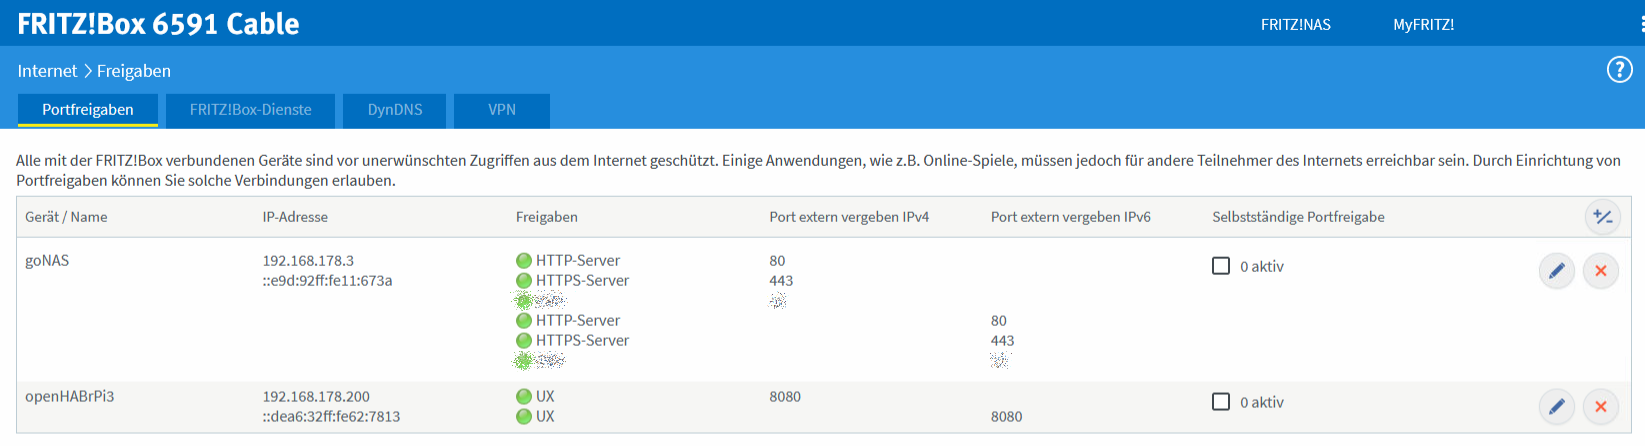Click the Freigaben column header

(x=547, y=217)
